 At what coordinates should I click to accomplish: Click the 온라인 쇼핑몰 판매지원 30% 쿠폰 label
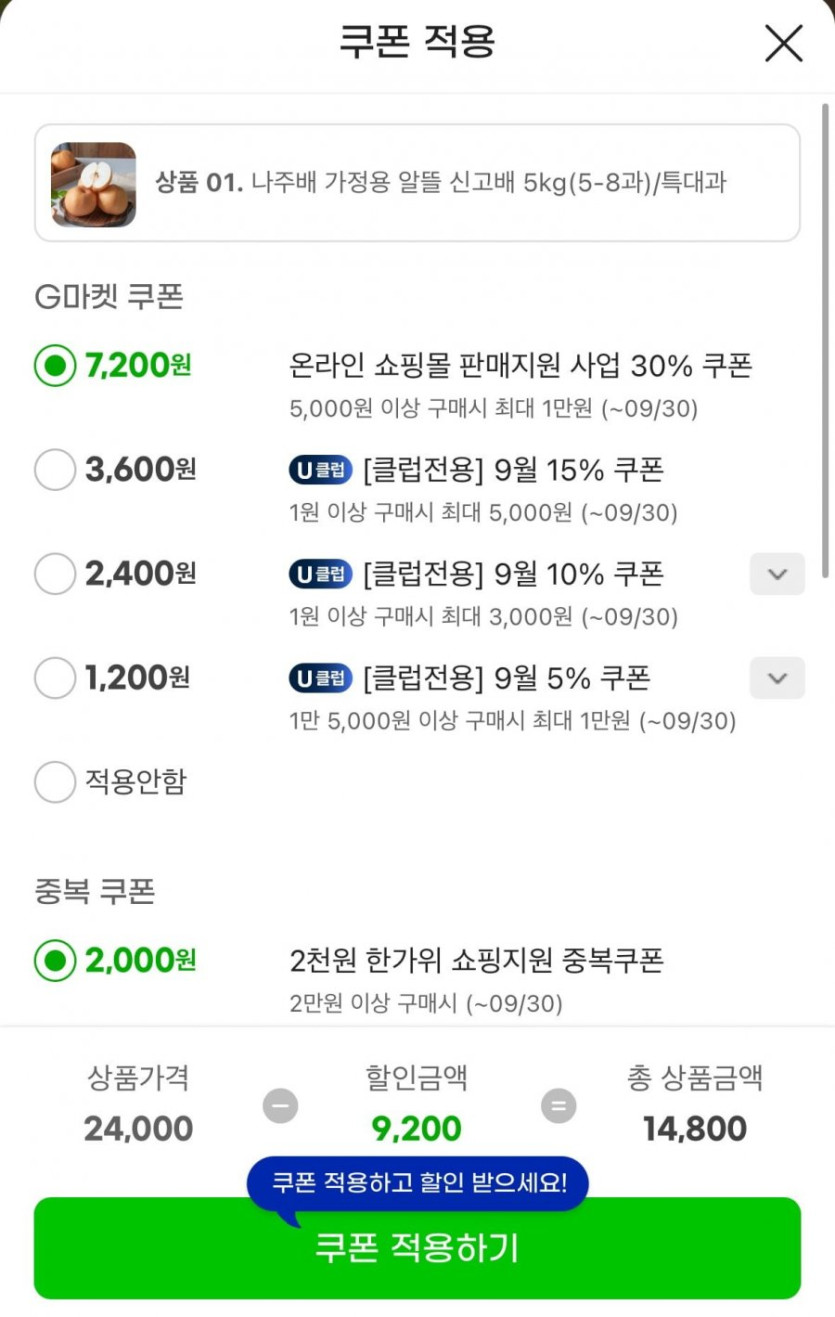coord(520,366)
